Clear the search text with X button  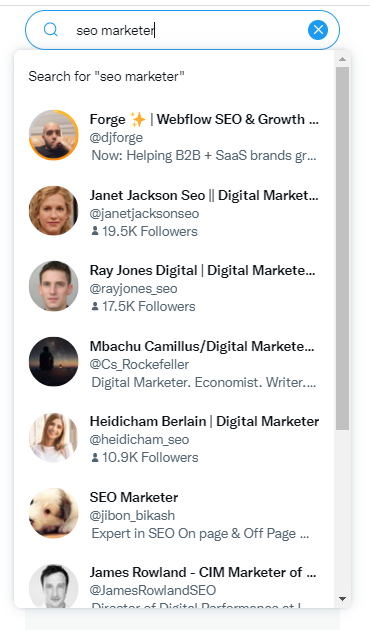click(318, 30)
